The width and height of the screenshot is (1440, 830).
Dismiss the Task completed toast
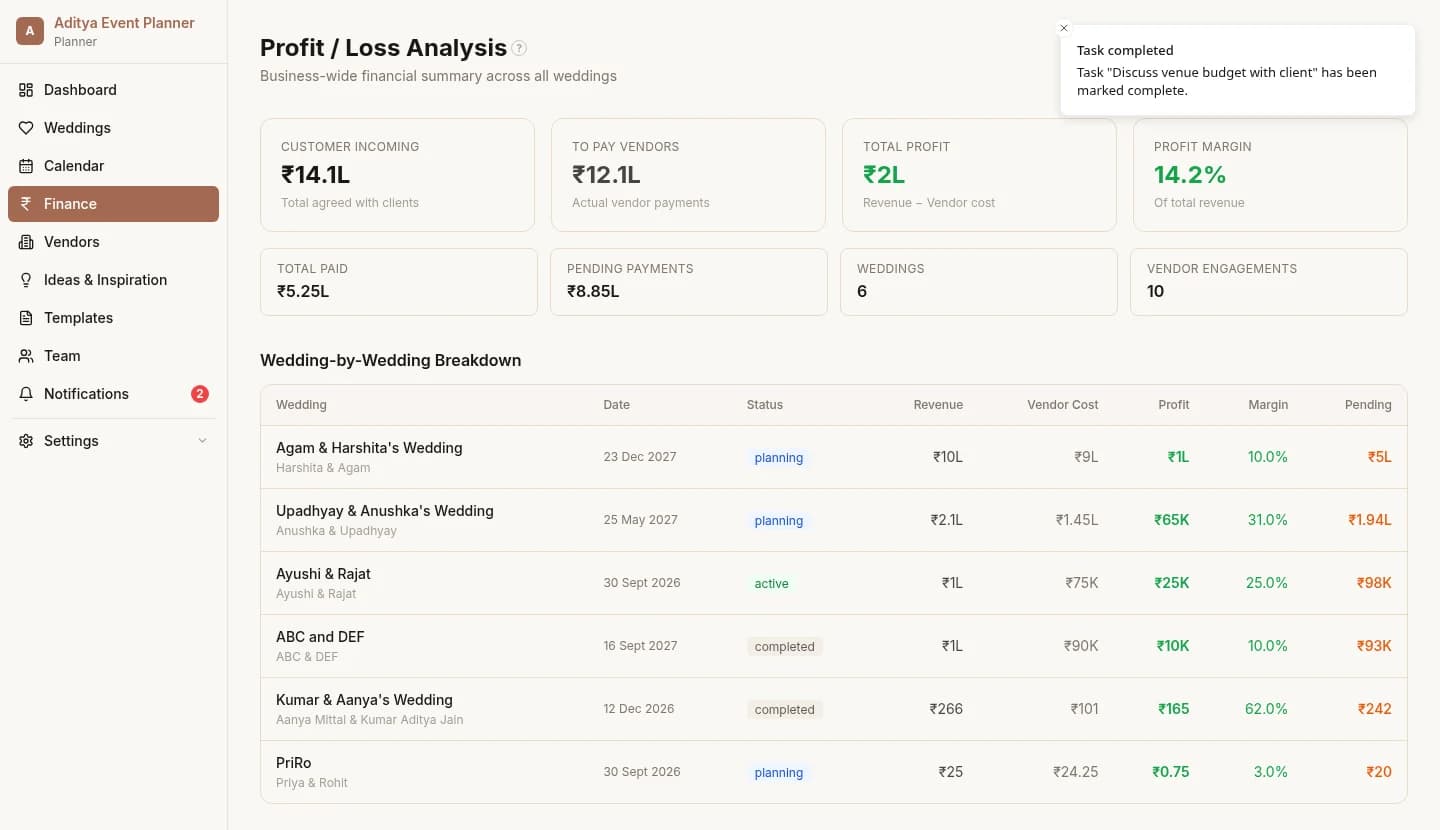click(1064, 28)
